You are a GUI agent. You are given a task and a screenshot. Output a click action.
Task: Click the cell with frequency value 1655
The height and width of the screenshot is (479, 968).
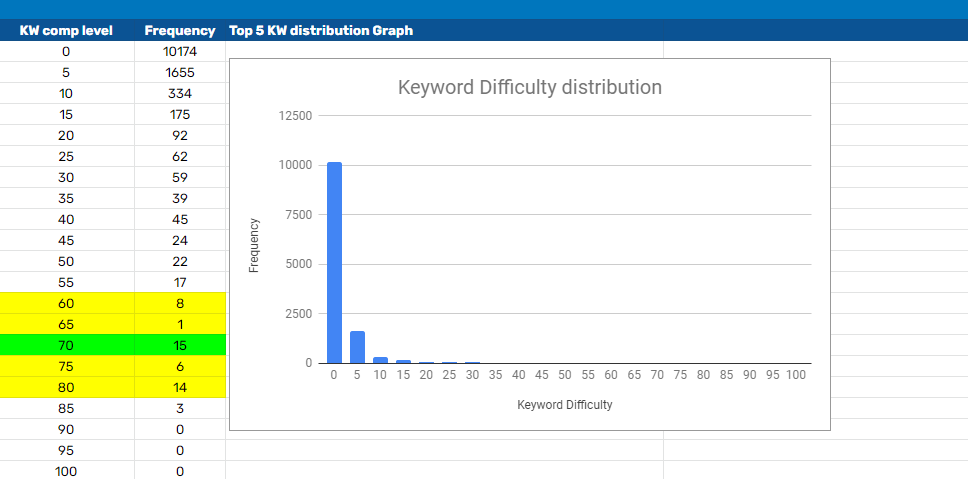pos(180,72)
